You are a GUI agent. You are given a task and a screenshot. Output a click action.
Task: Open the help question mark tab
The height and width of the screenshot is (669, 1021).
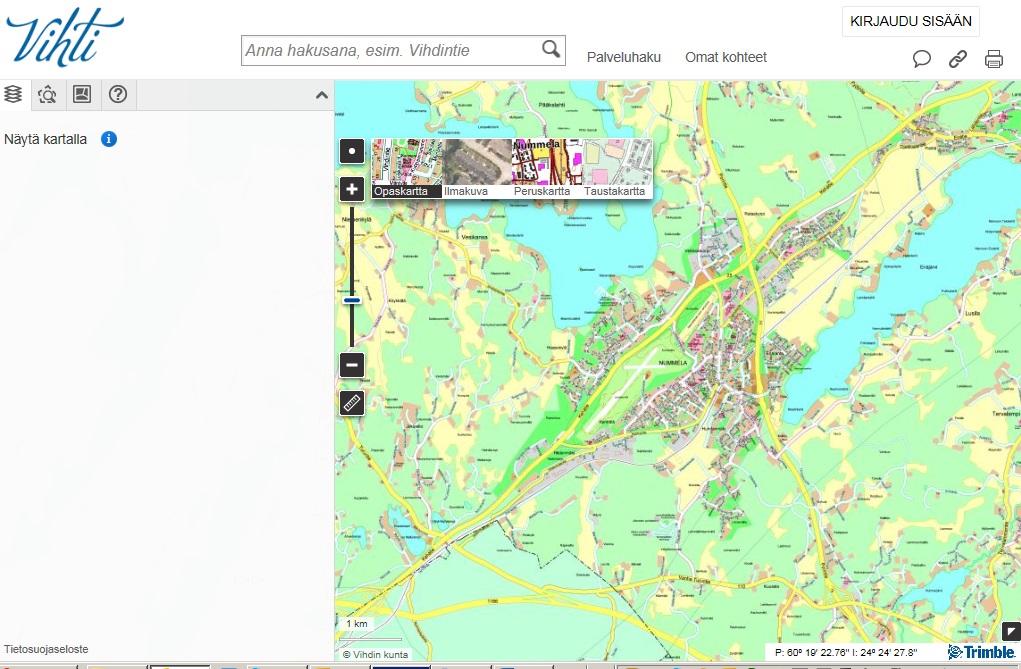tap(118, 95)
